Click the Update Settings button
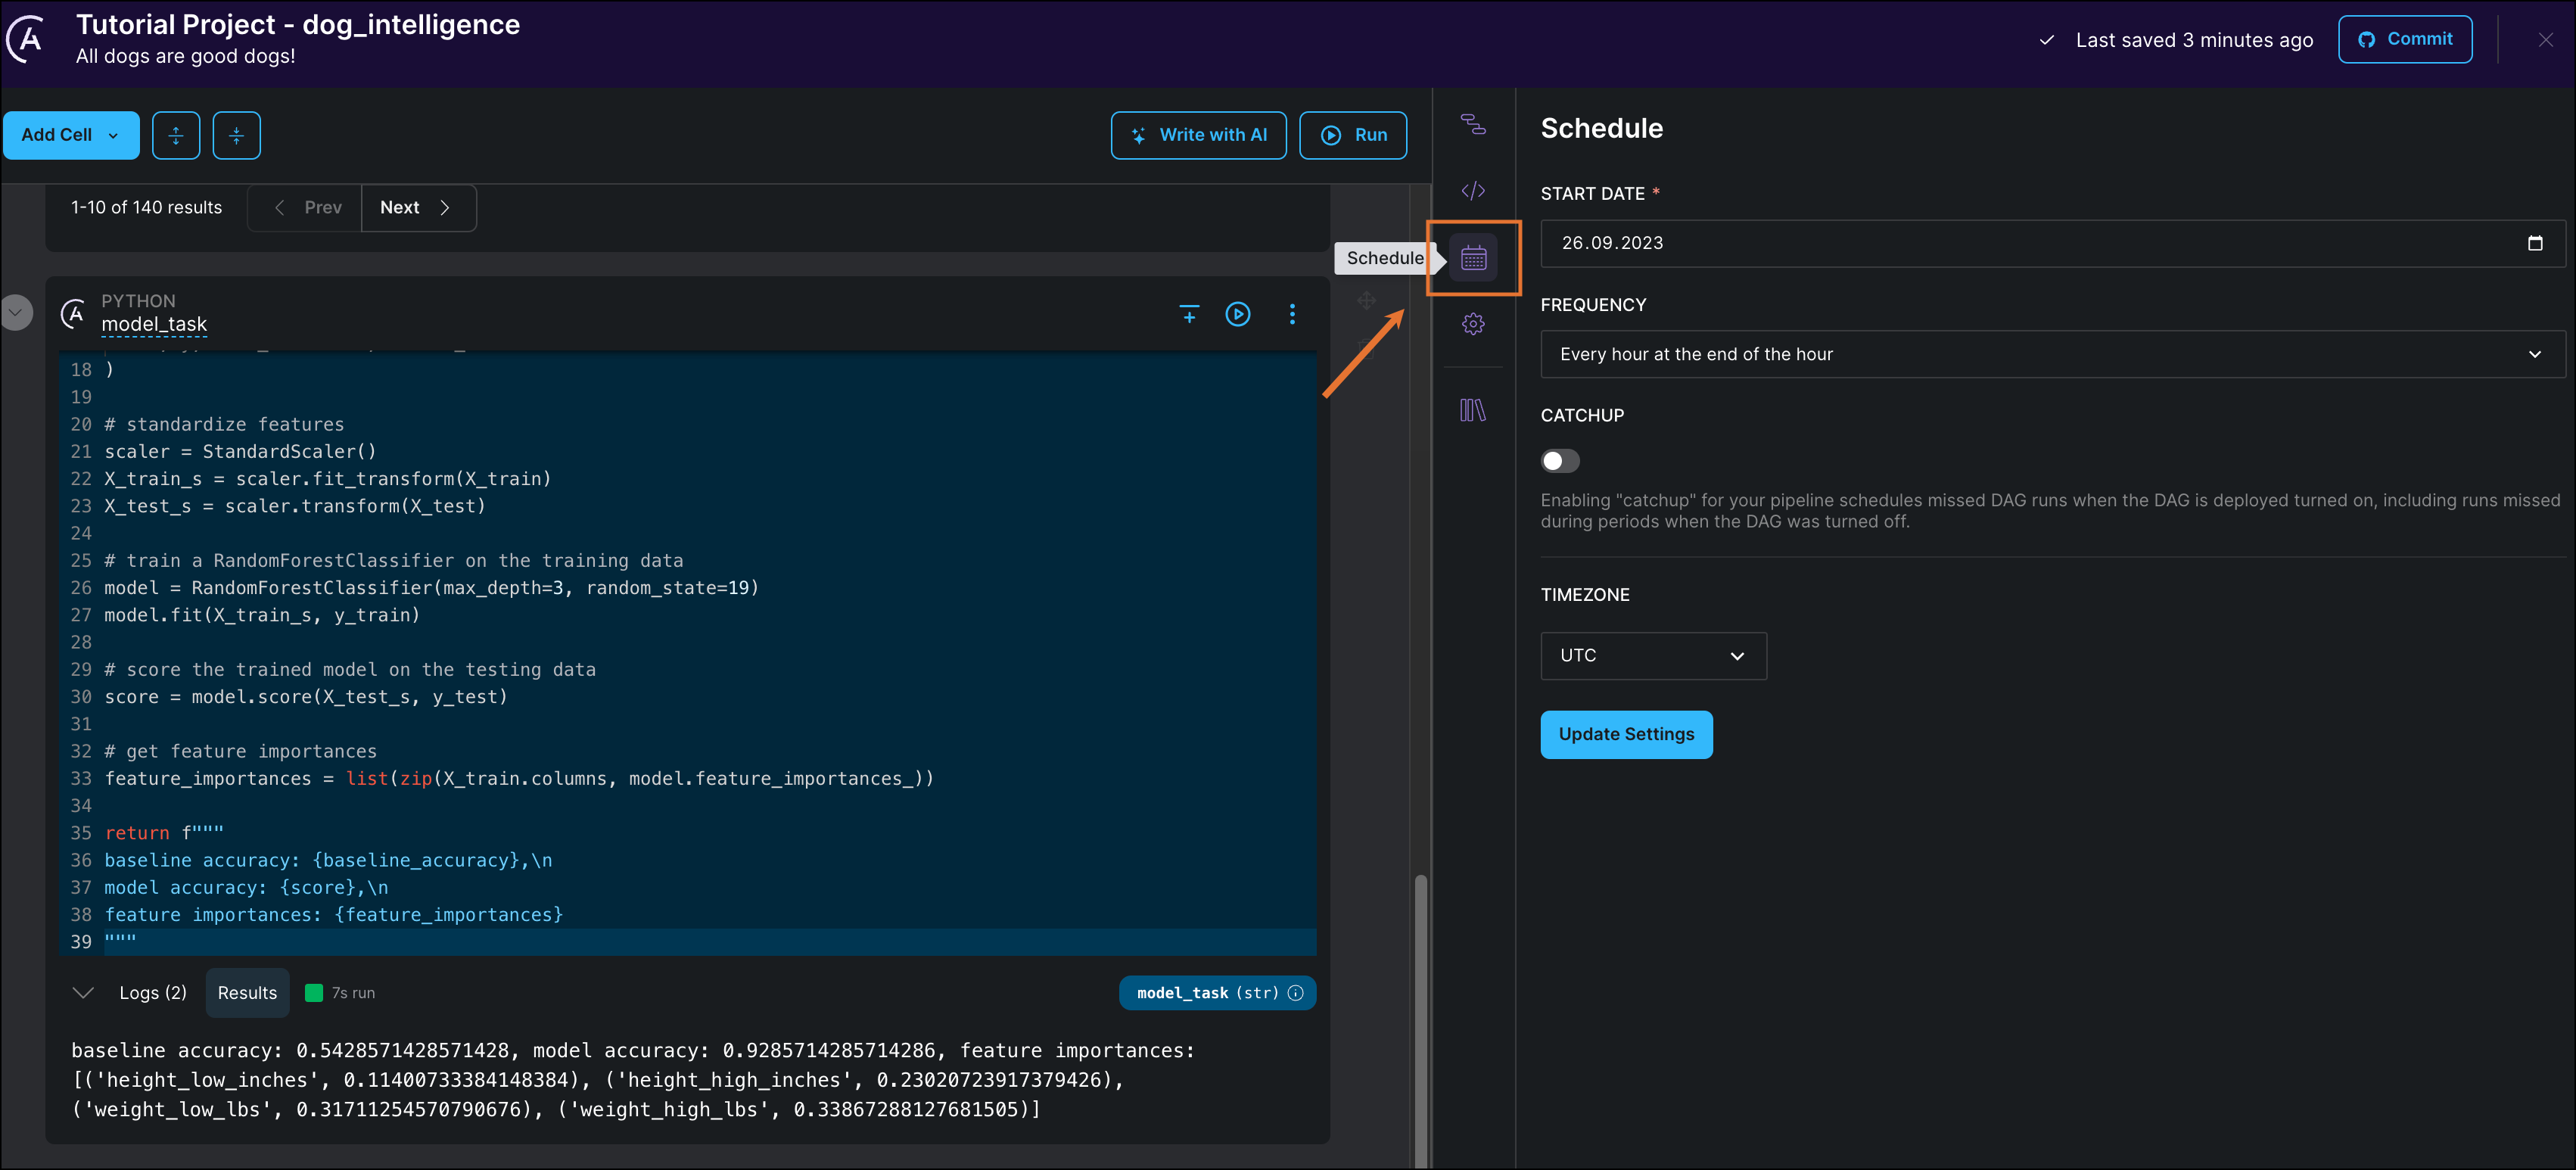This screenshot has width=2576, height=1170. (x=1626, y=733)
